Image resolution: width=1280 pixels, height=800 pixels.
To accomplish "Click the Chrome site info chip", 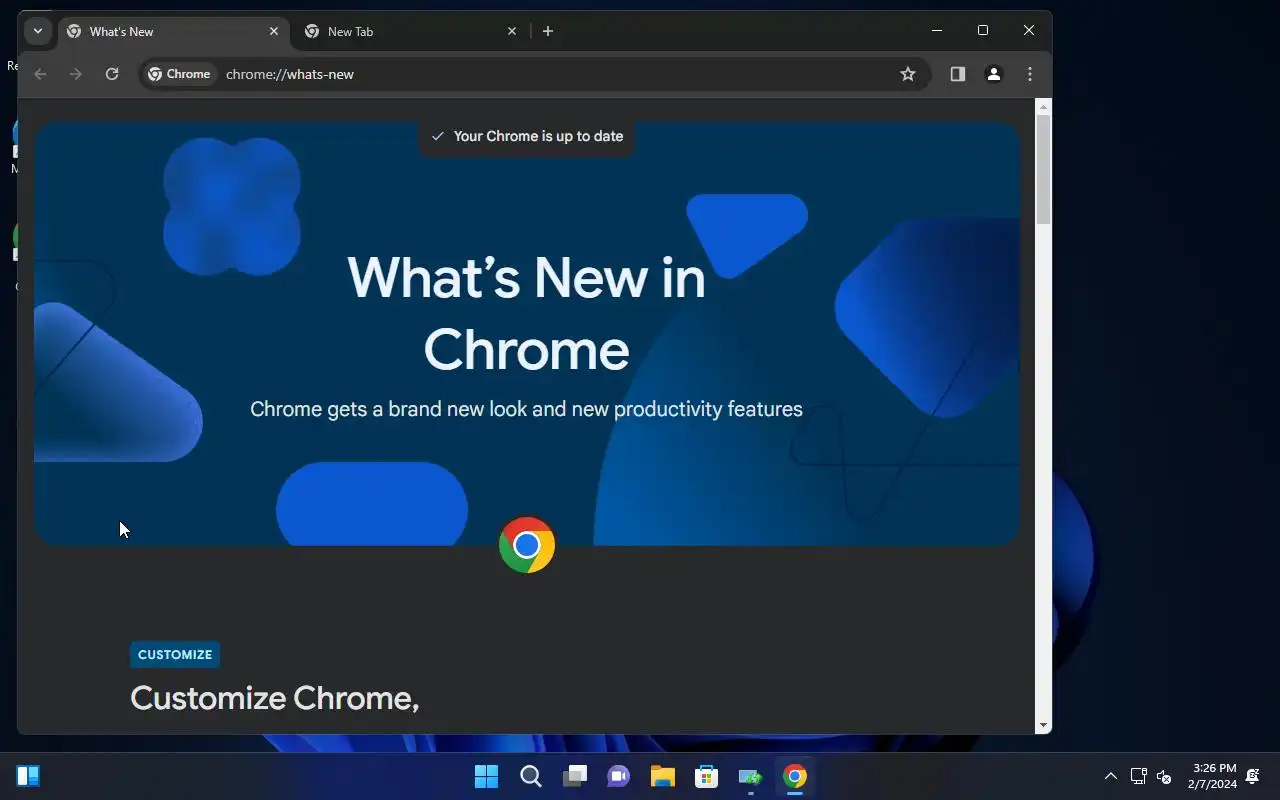I will [179, 74].
